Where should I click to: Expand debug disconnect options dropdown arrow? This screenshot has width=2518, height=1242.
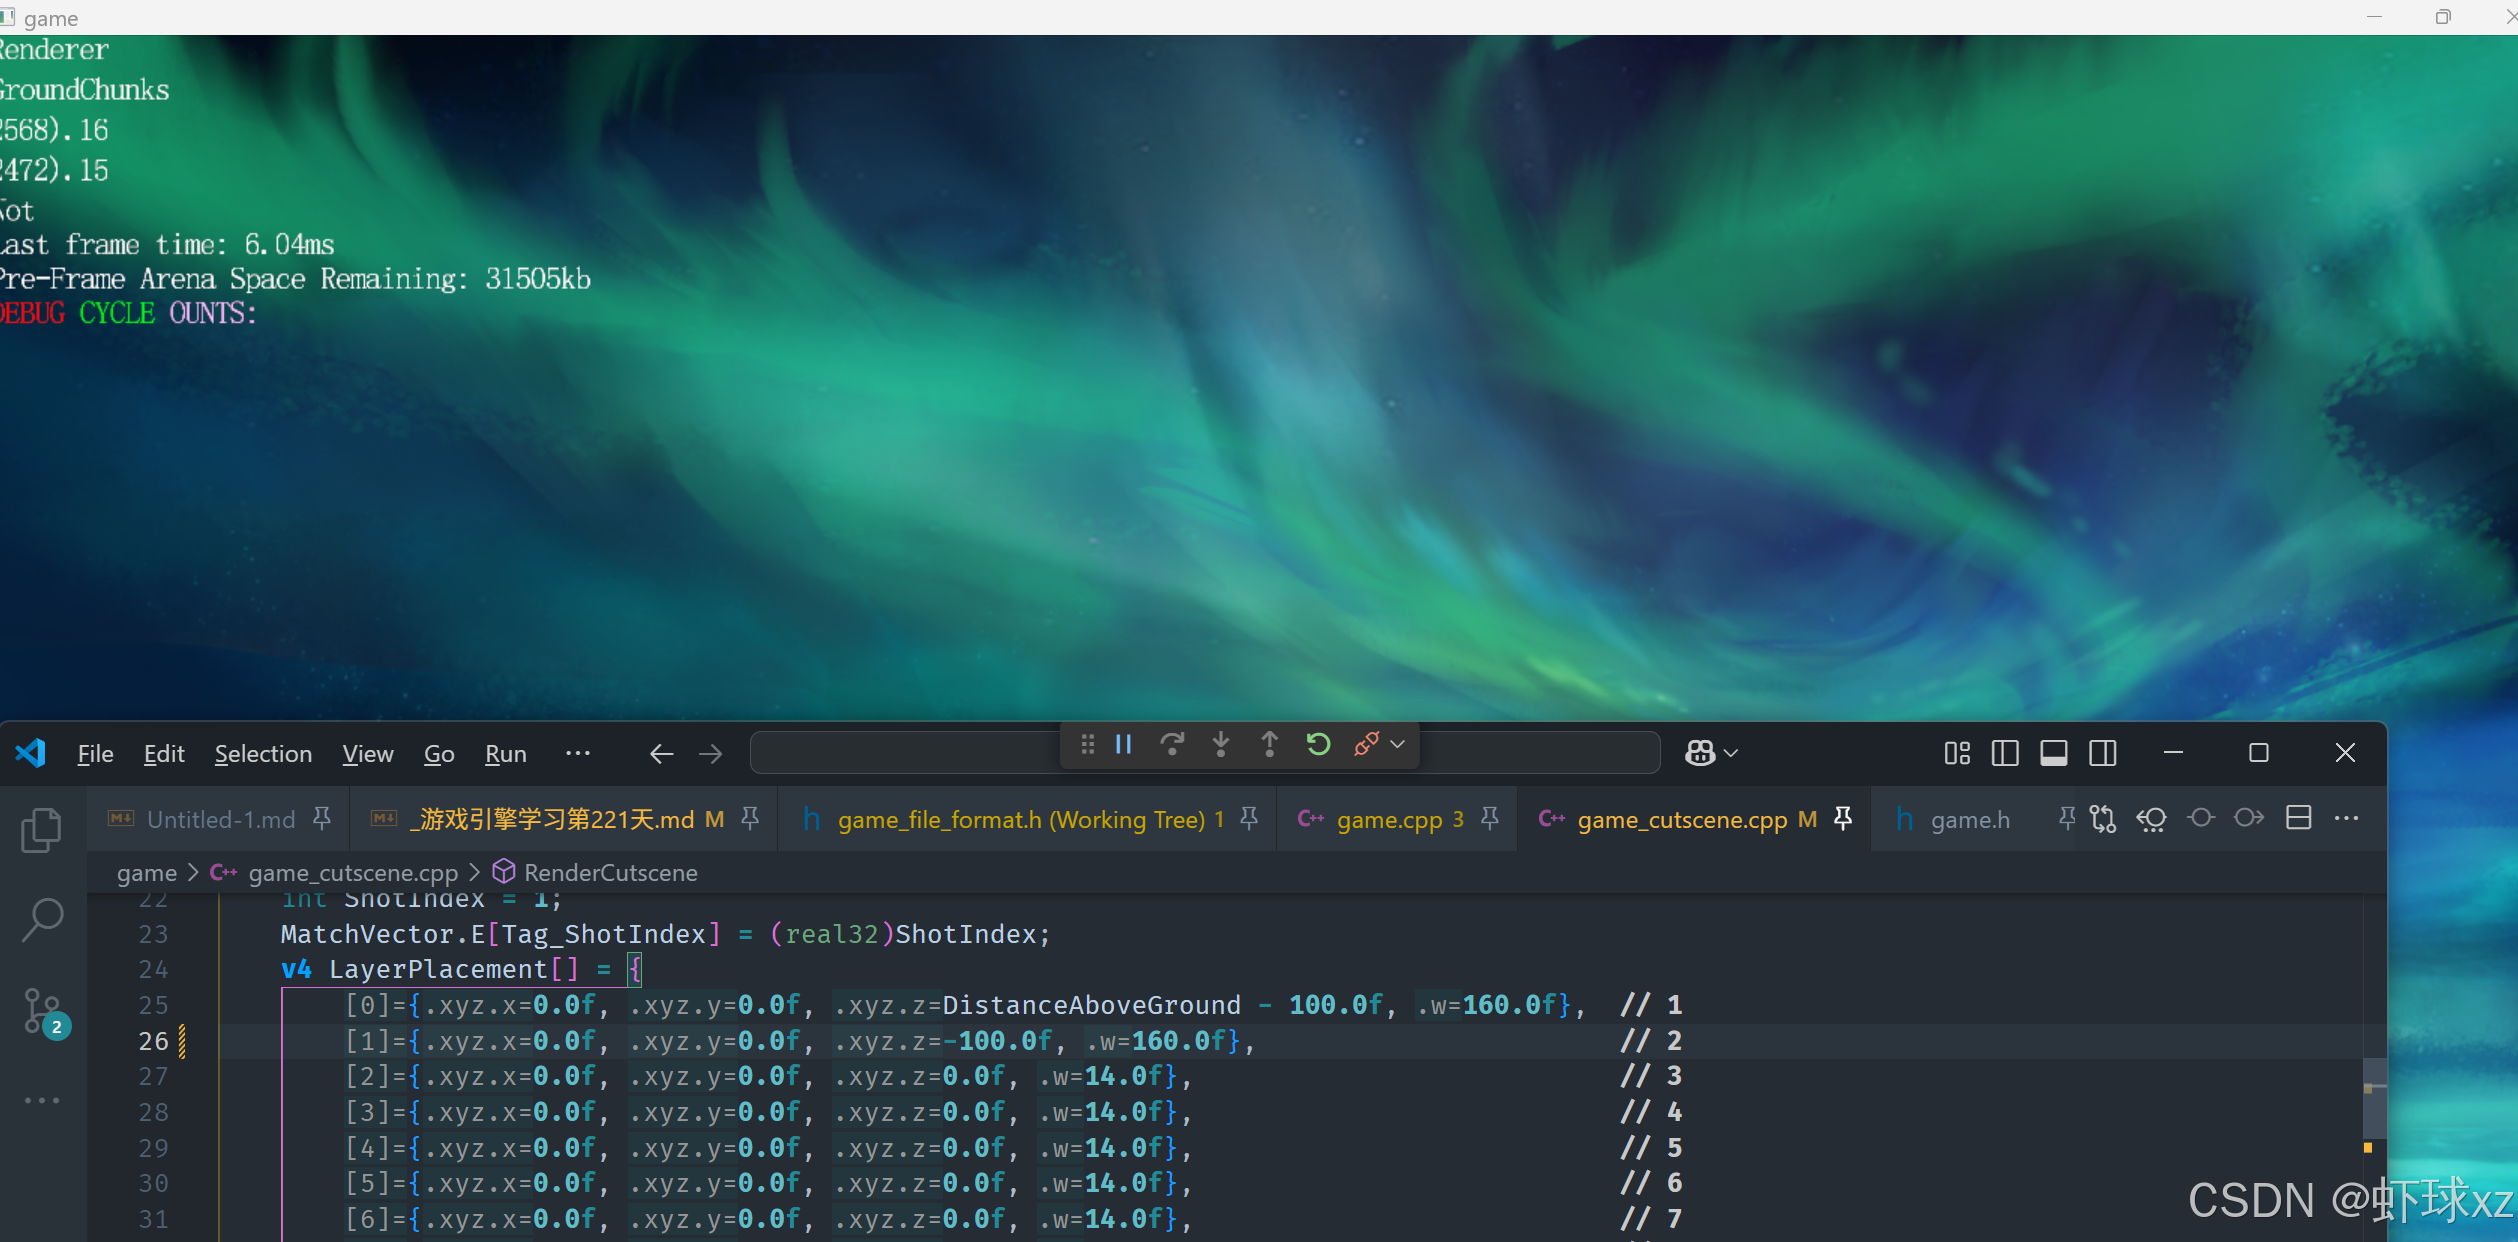[x=1398, y=745]
